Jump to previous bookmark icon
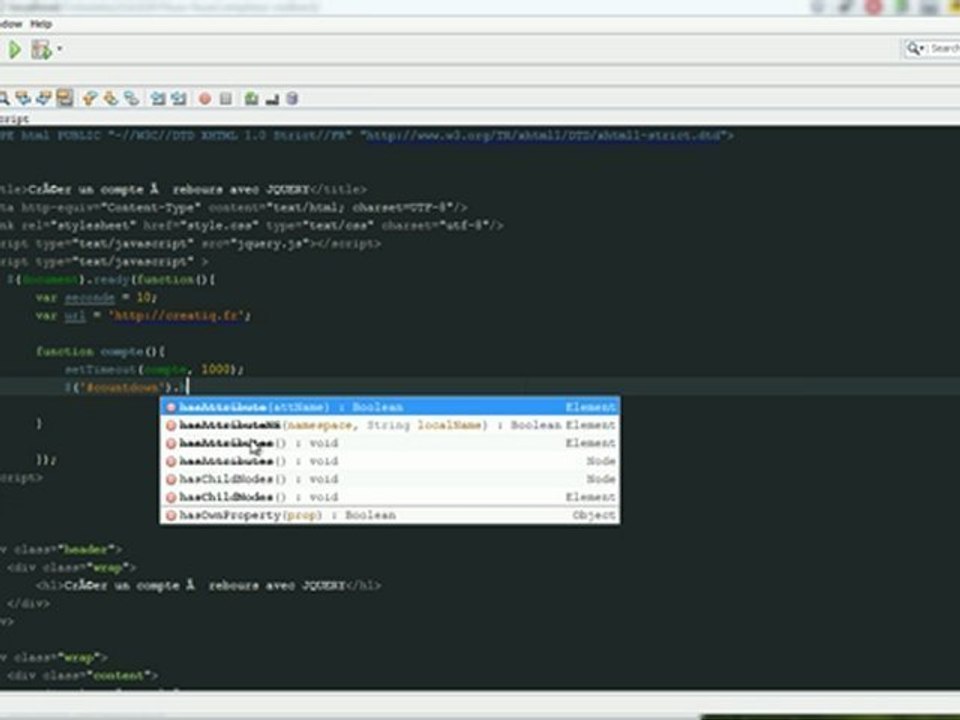This screenshot has height=720, width=960. 91,98
